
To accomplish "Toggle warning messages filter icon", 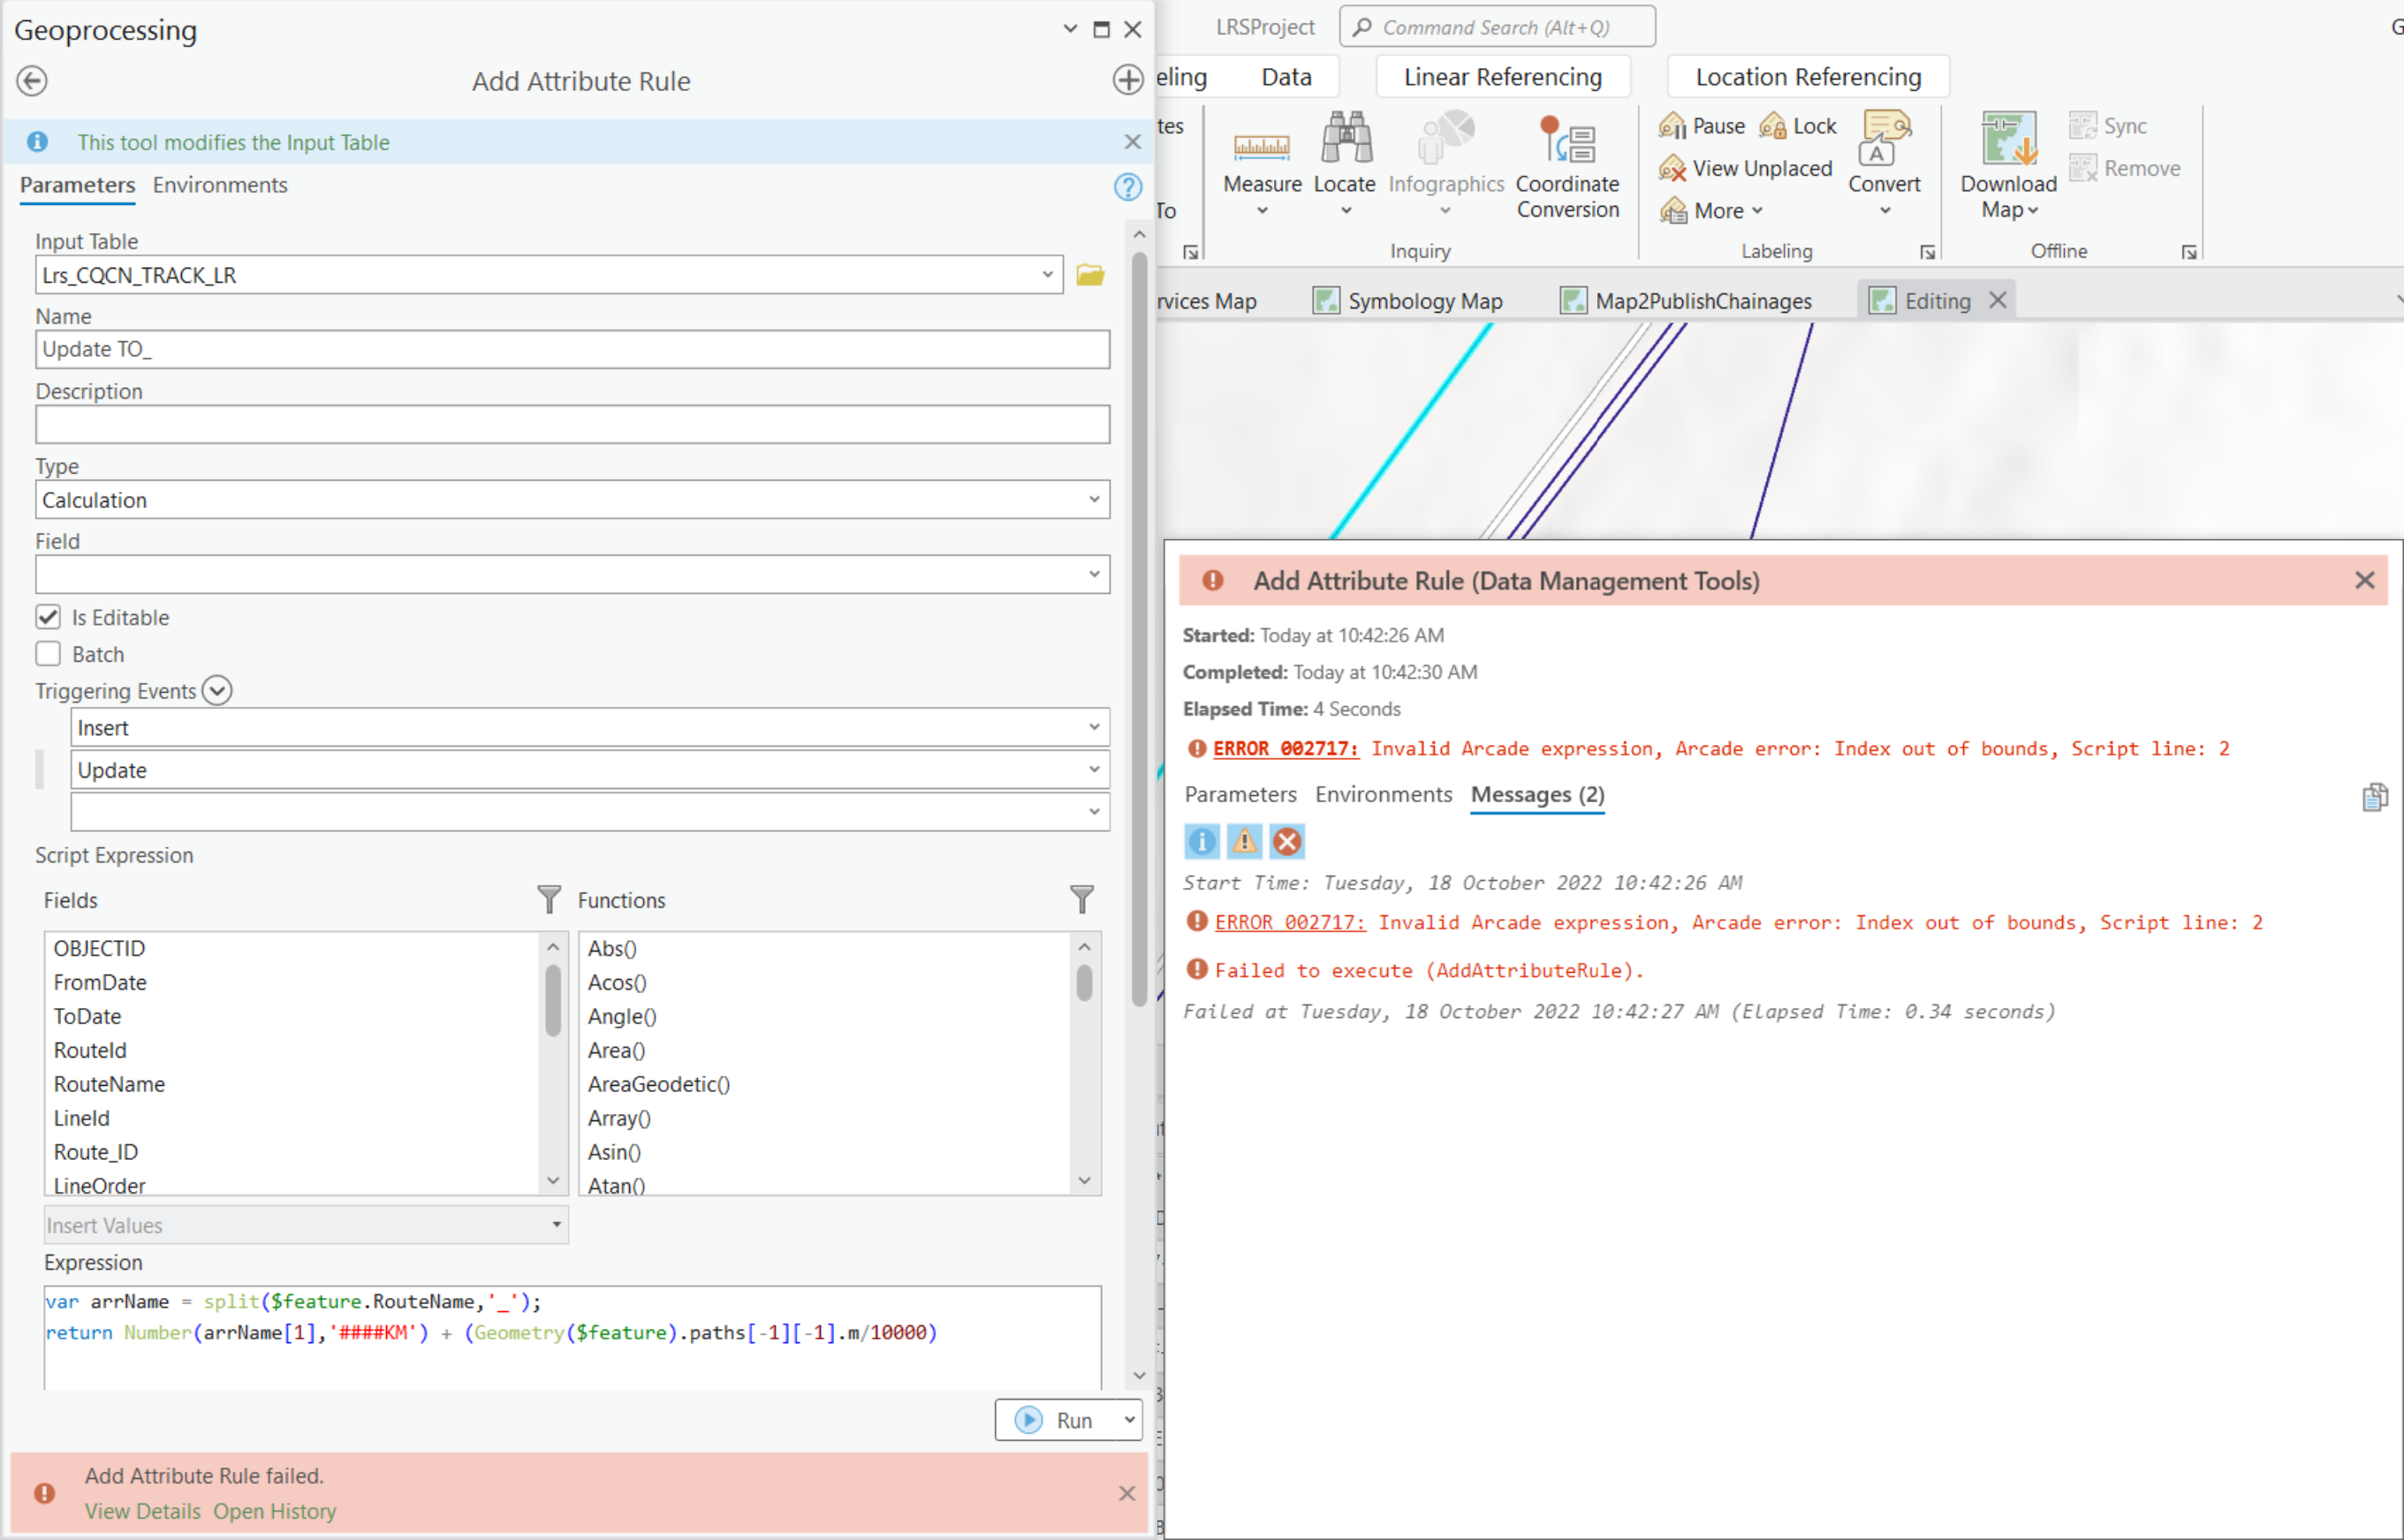I will click(1244, 841).
